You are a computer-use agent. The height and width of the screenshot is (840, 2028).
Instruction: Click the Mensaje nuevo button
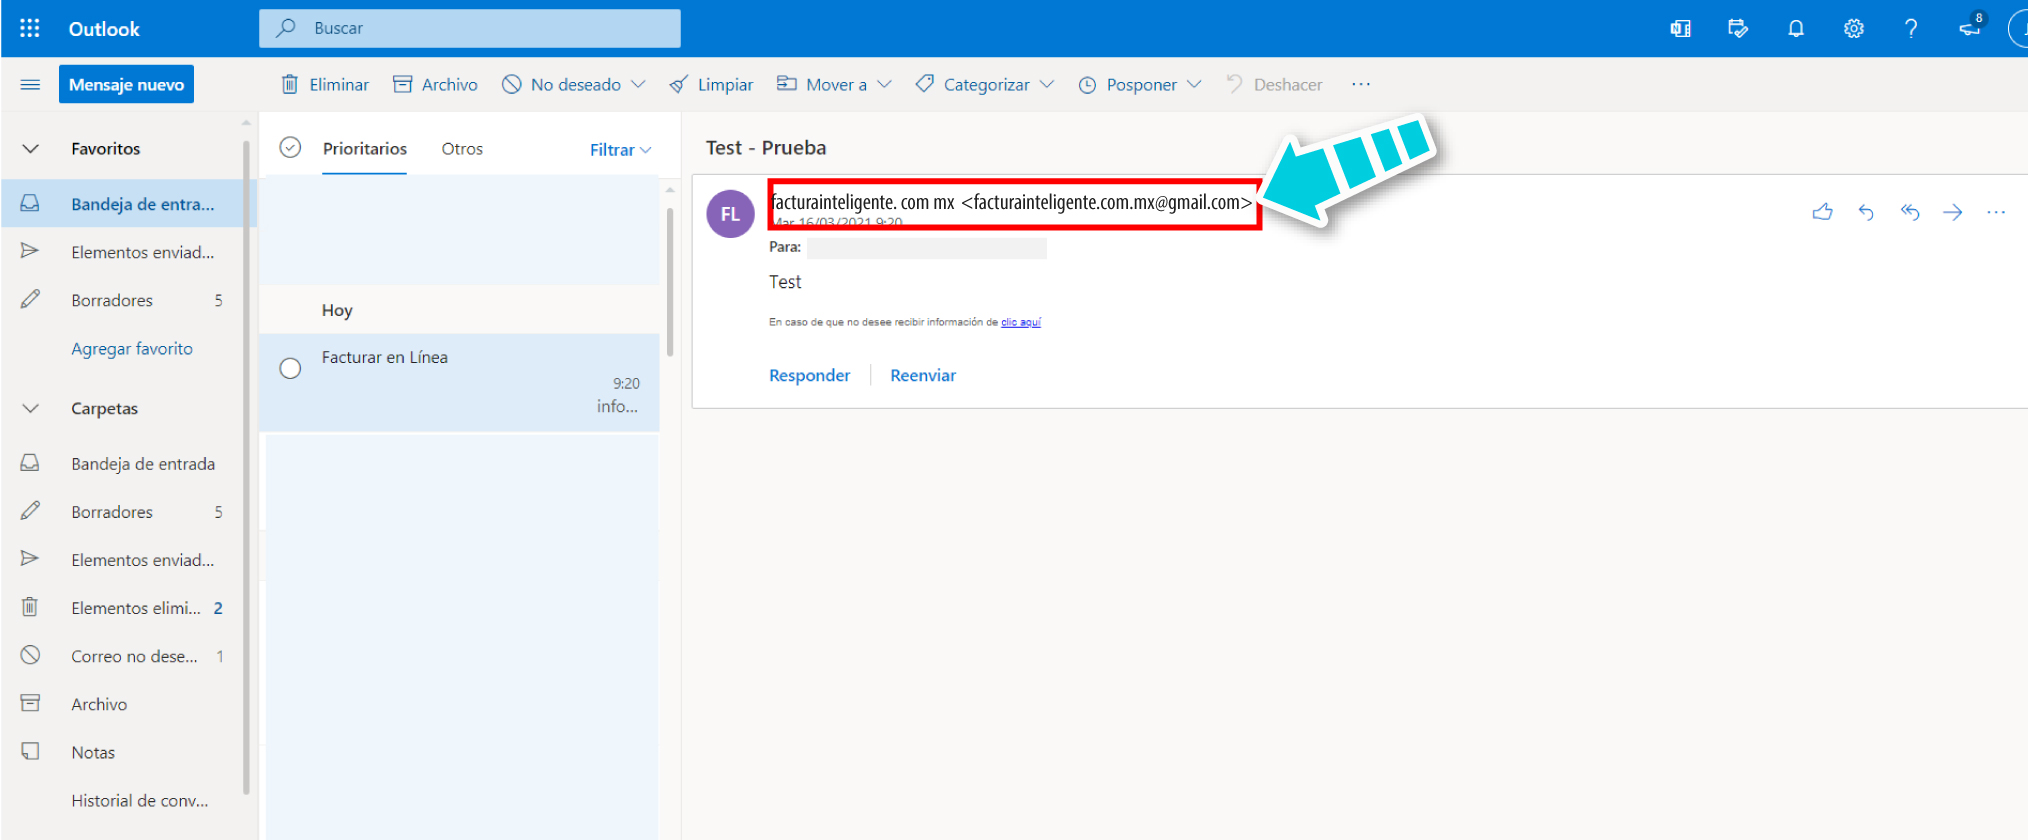pos(126,85)
